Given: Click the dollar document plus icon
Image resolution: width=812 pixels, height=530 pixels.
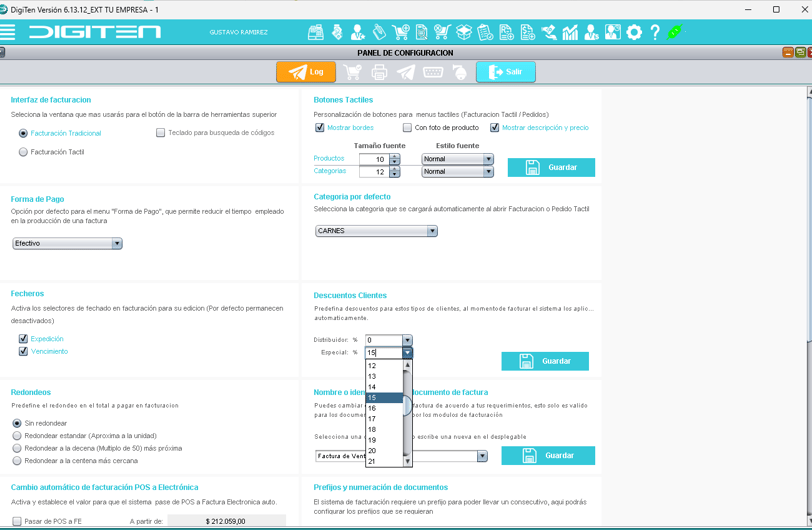Looking at the screenshot, I should [528, 32].
